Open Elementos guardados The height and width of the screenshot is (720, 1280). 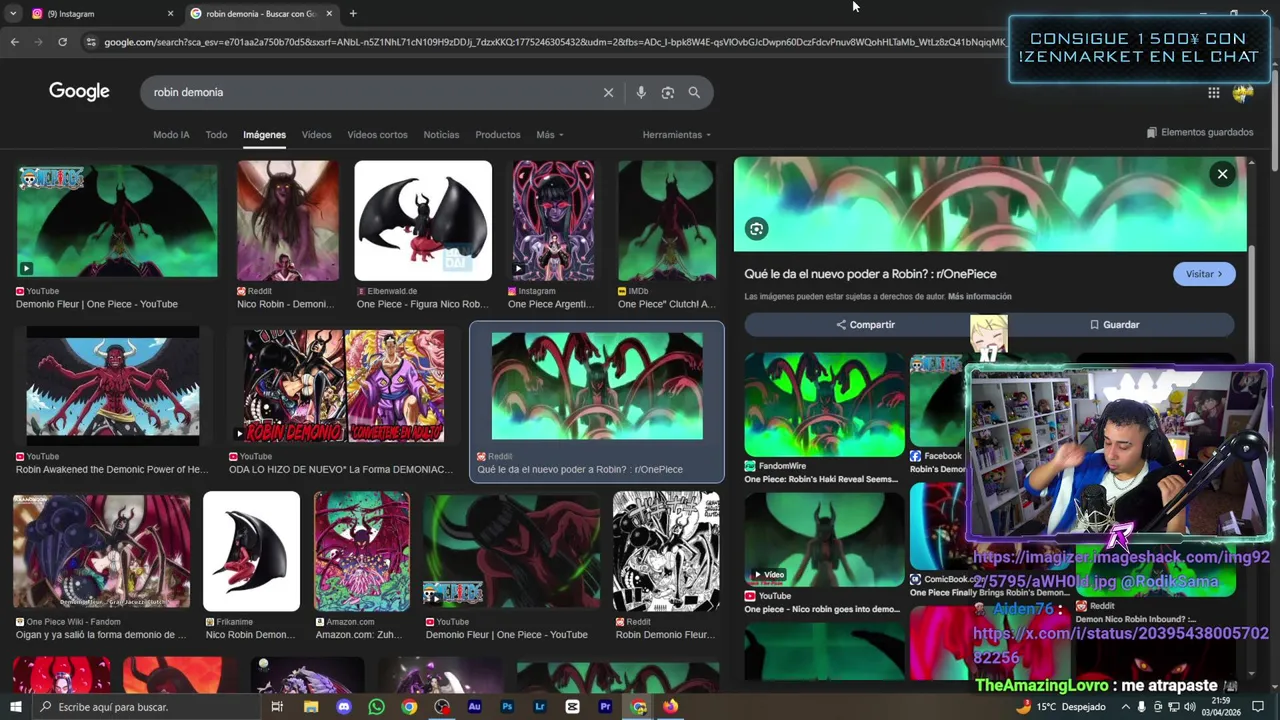click(1200, 132)
